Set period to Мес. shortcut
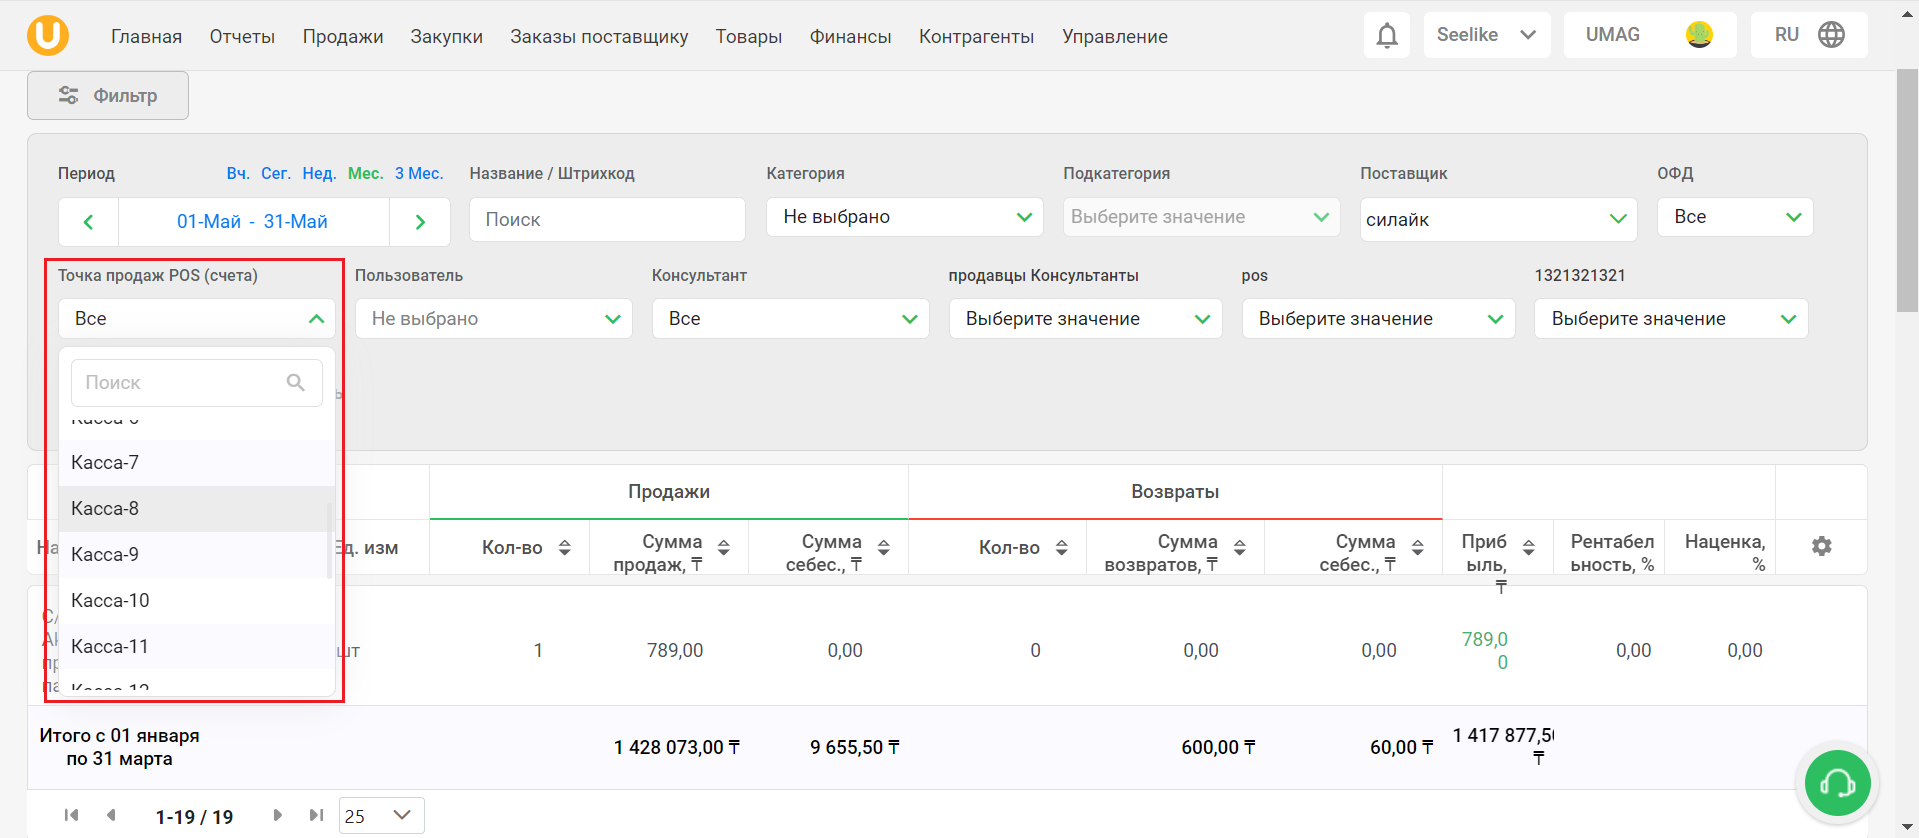The width and height of the screenshot is (1919, 838). (x=366, y=173)
